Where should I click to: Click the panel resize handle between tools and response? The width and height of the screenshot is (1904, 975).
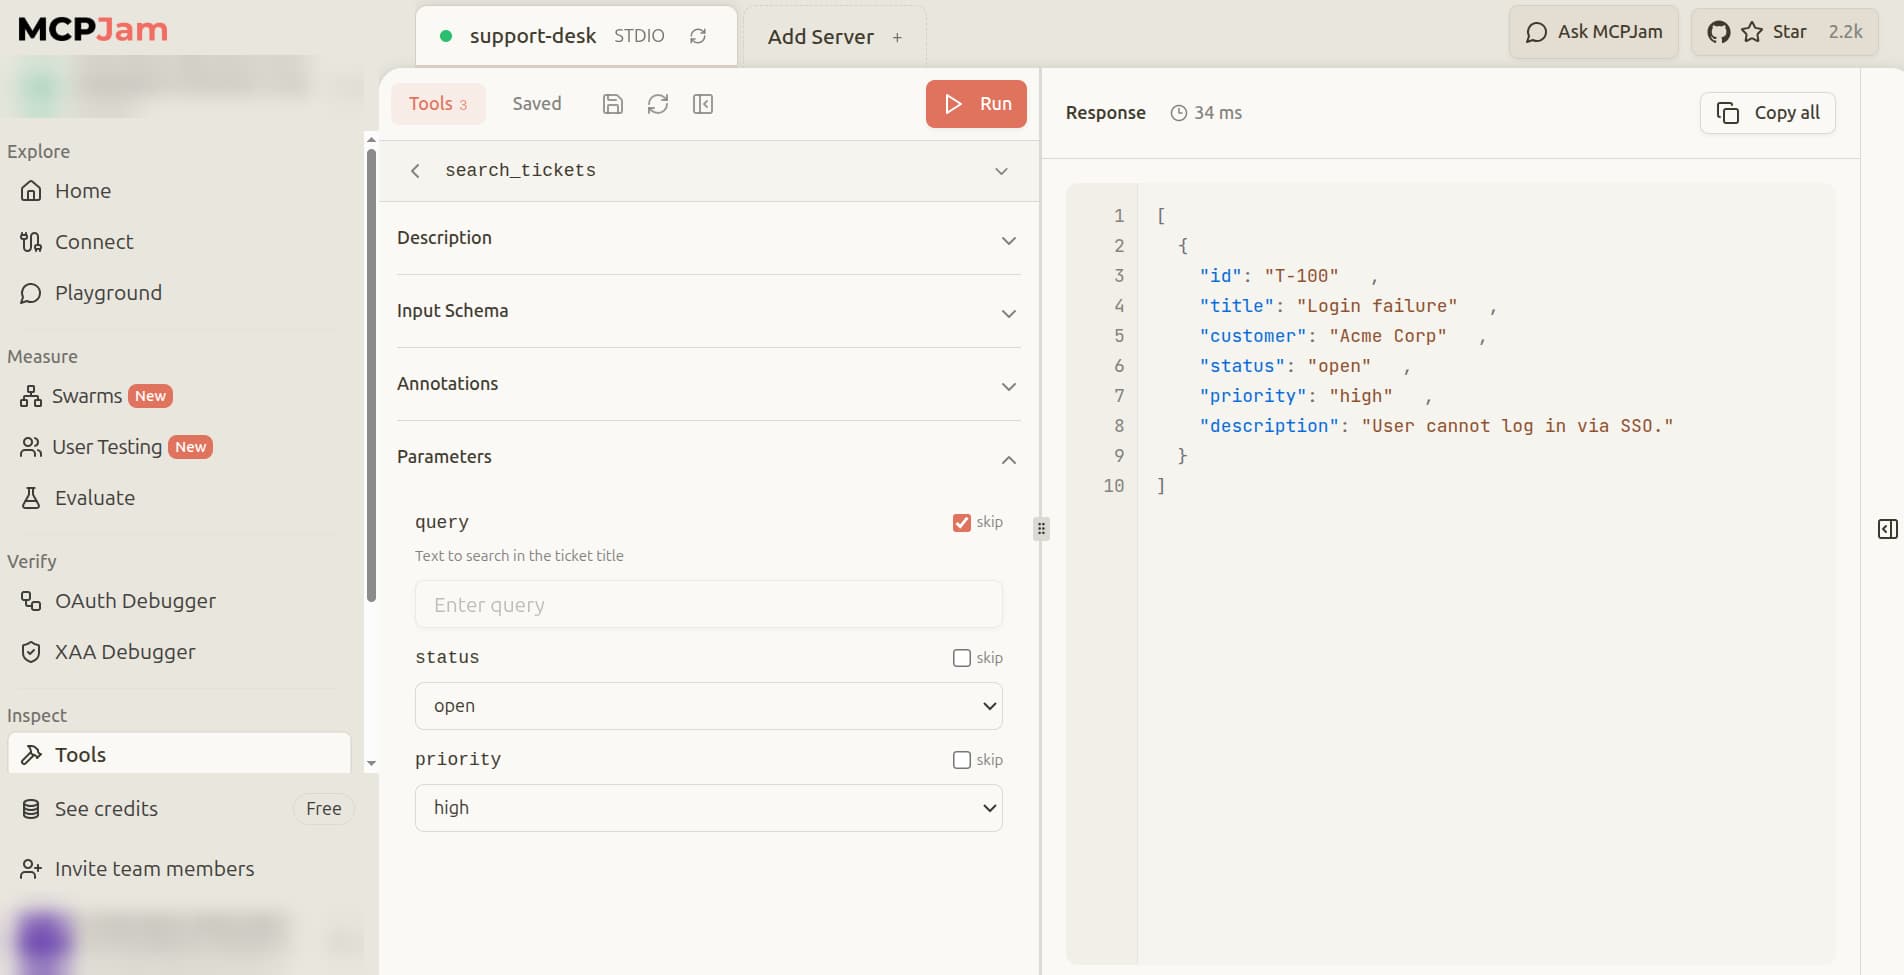[1041, 529]
